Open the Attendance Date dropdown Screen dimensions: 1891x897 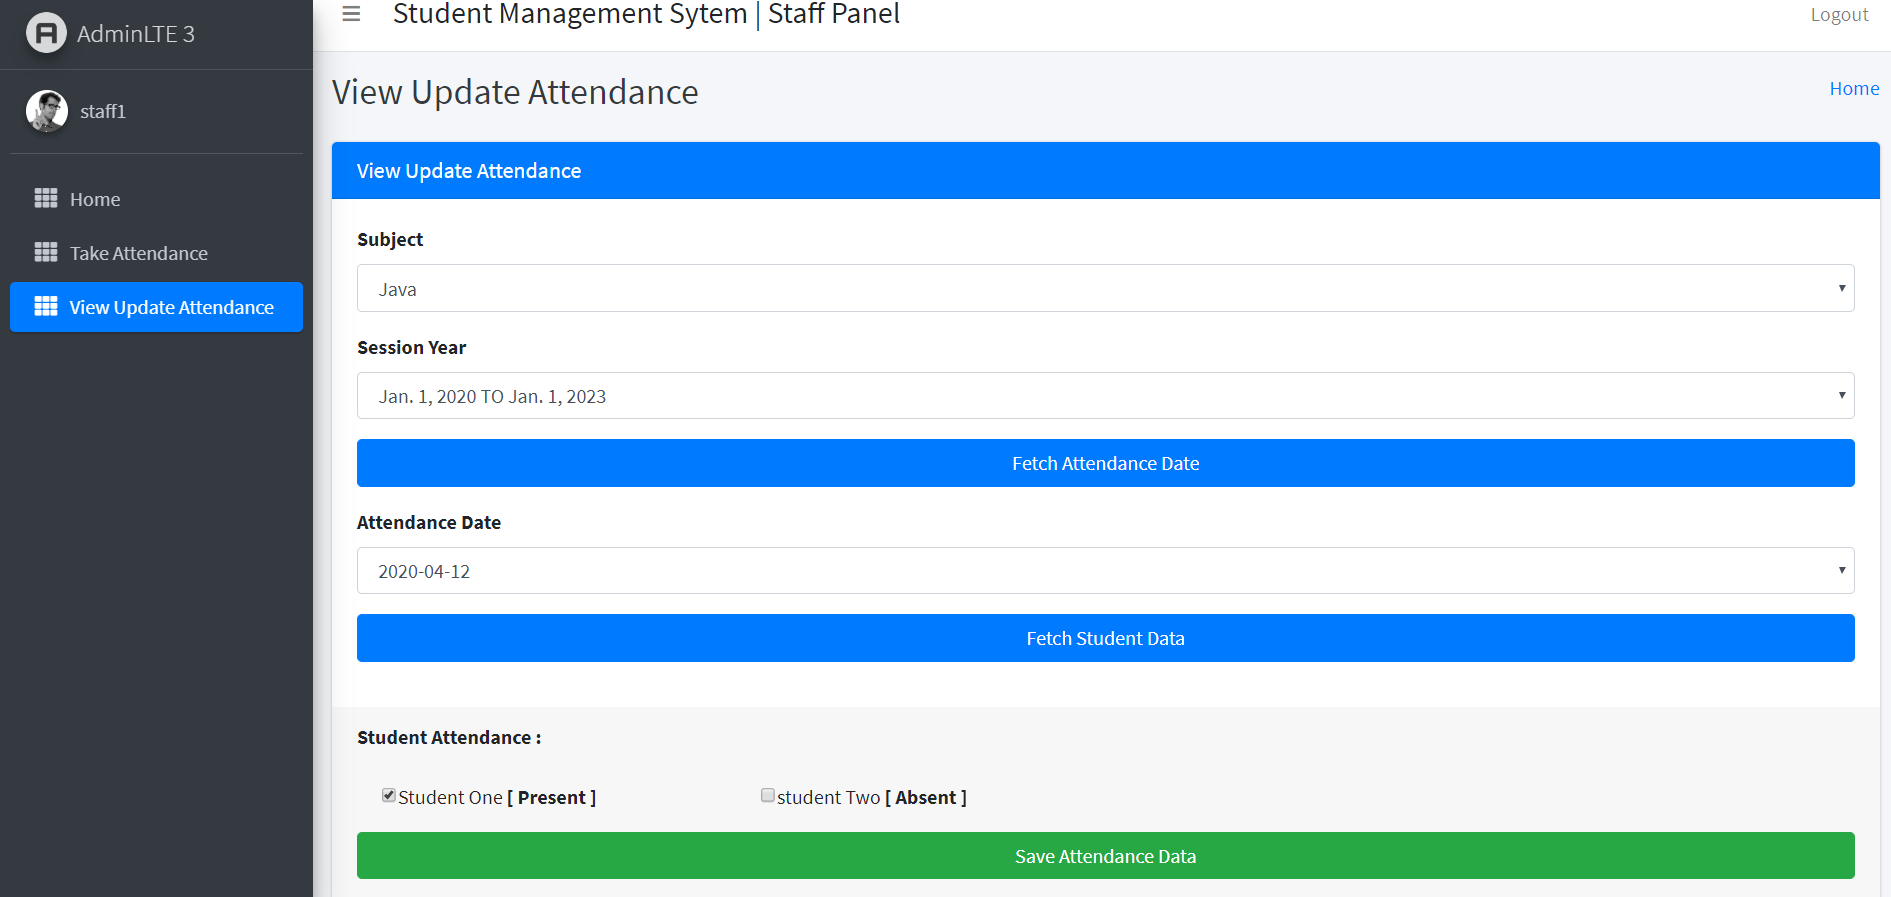coord(1105,571)
